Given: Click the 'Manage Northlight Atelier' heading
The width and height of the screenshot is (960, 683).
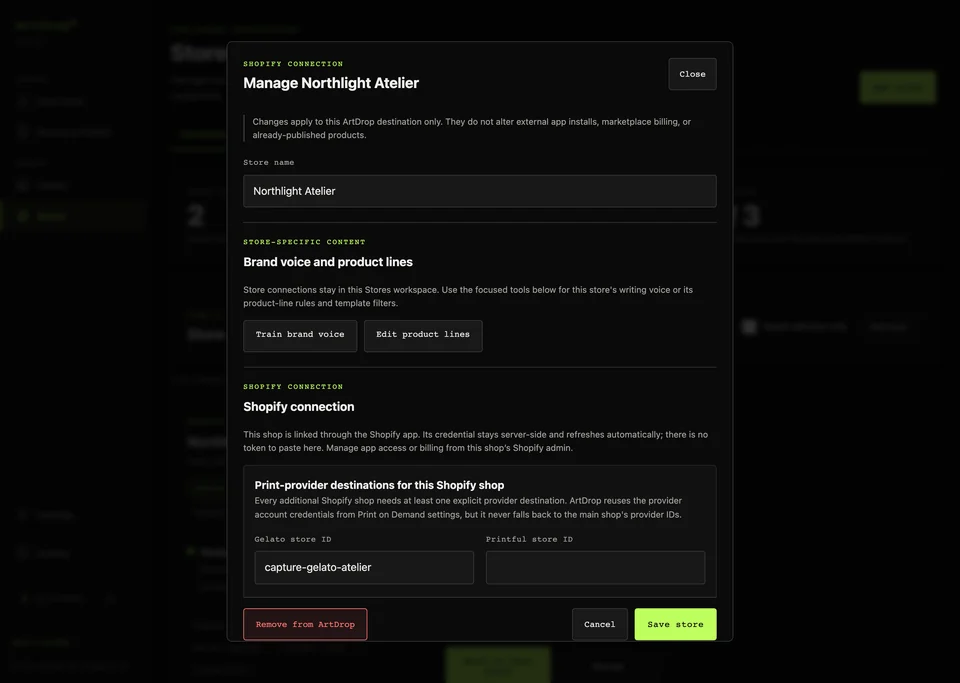Looking at the screenshot, I should (331, 83).
